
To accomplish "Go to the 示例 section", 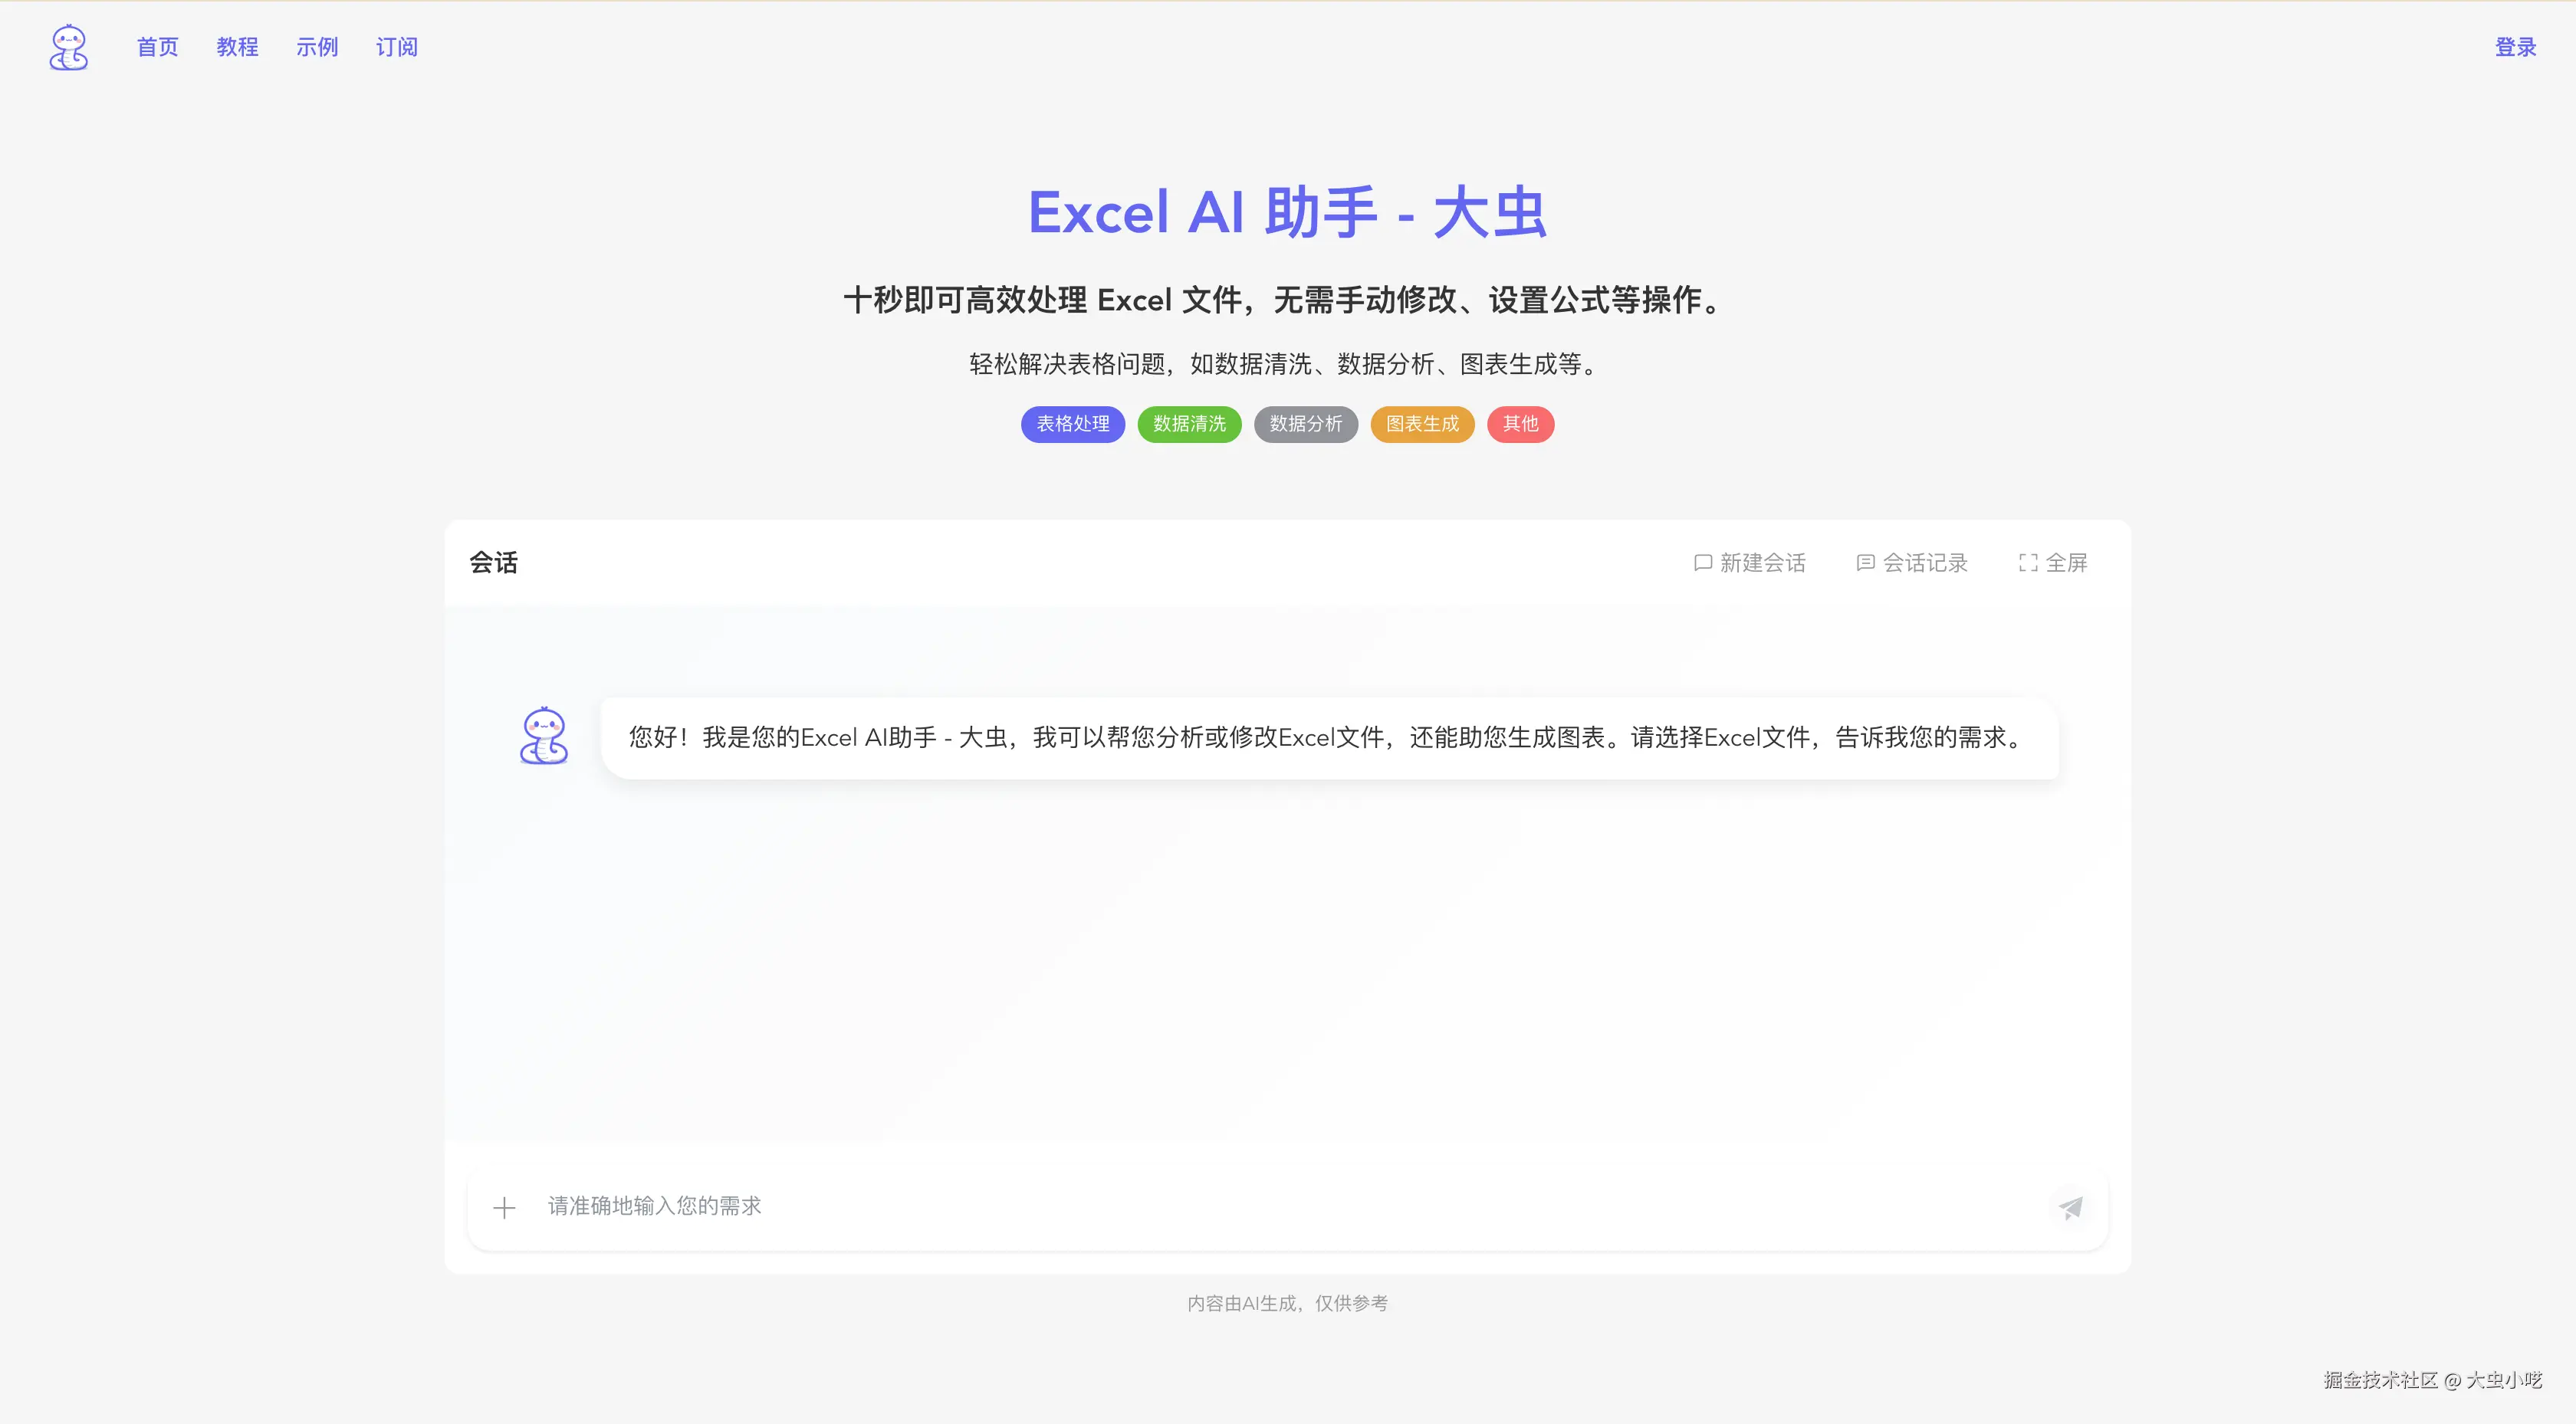I will click(317, 46).
